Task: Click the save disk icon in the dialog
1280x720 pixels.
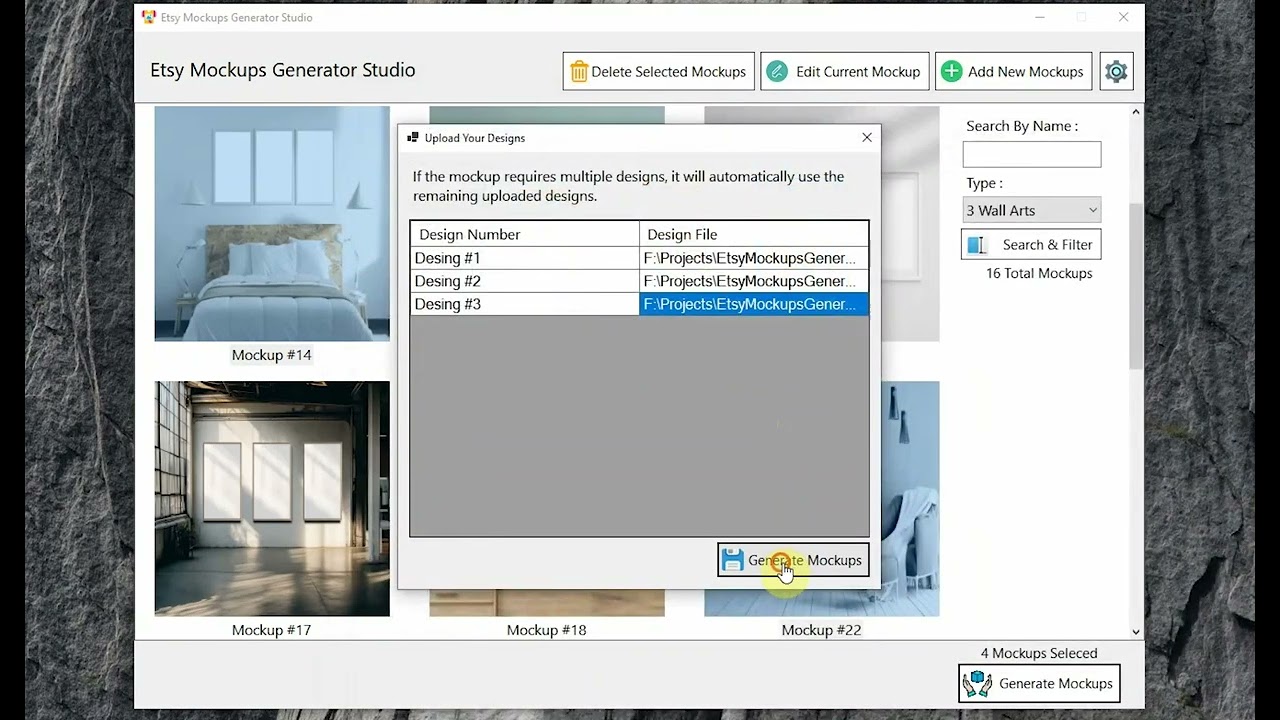Action: [733, 560]
